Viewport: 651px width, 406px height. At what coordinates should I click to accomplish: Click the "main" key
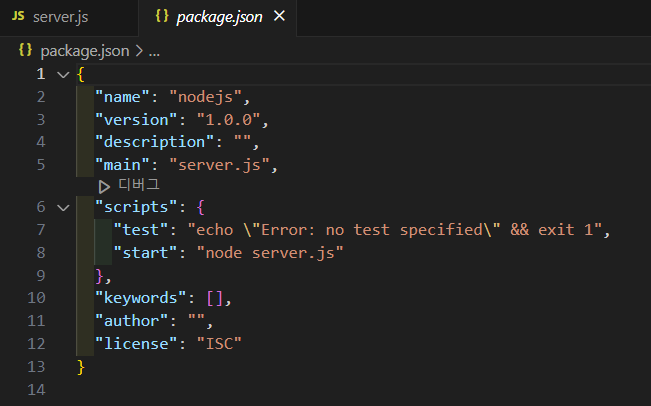(x=122, y=165)
